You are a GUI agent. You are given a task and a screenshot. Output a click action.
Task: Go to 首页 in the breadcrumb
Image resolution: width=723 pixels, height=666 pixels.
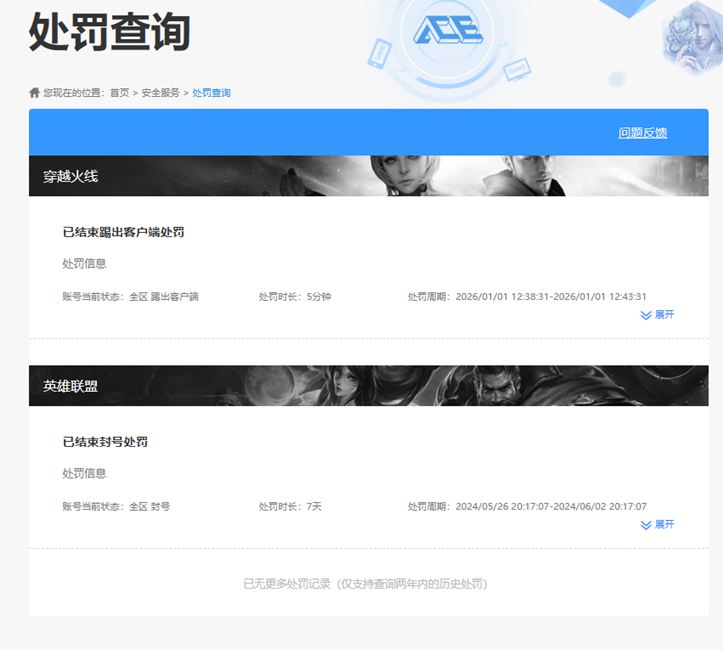119,93
